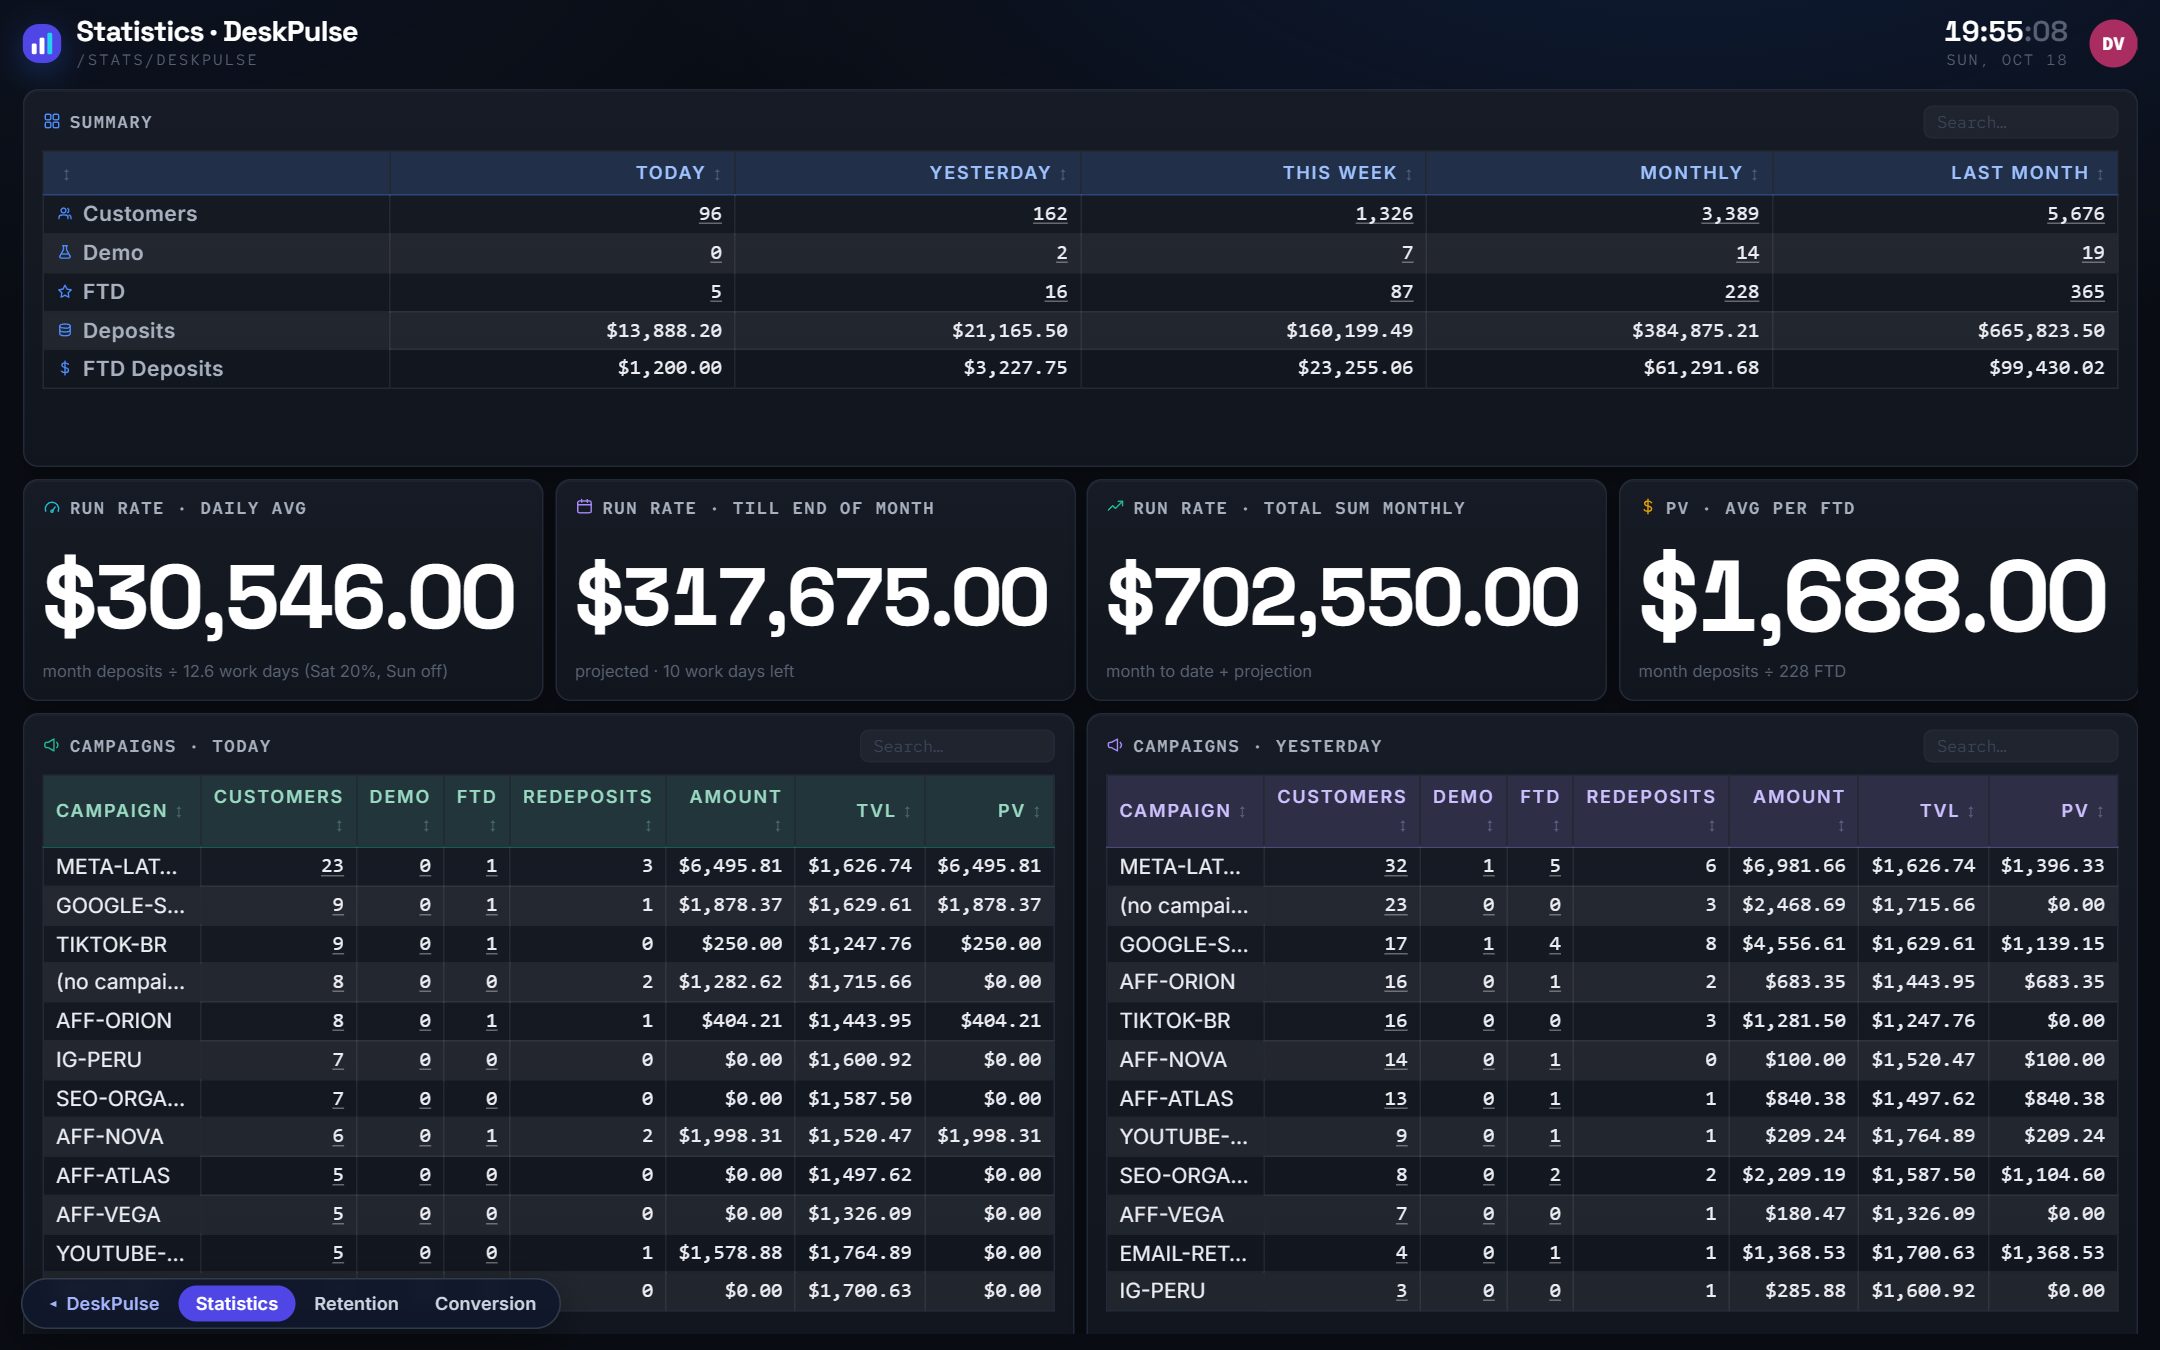Click the FTD row star icon
The image size is (2160, 1350).
coord(65,291)
